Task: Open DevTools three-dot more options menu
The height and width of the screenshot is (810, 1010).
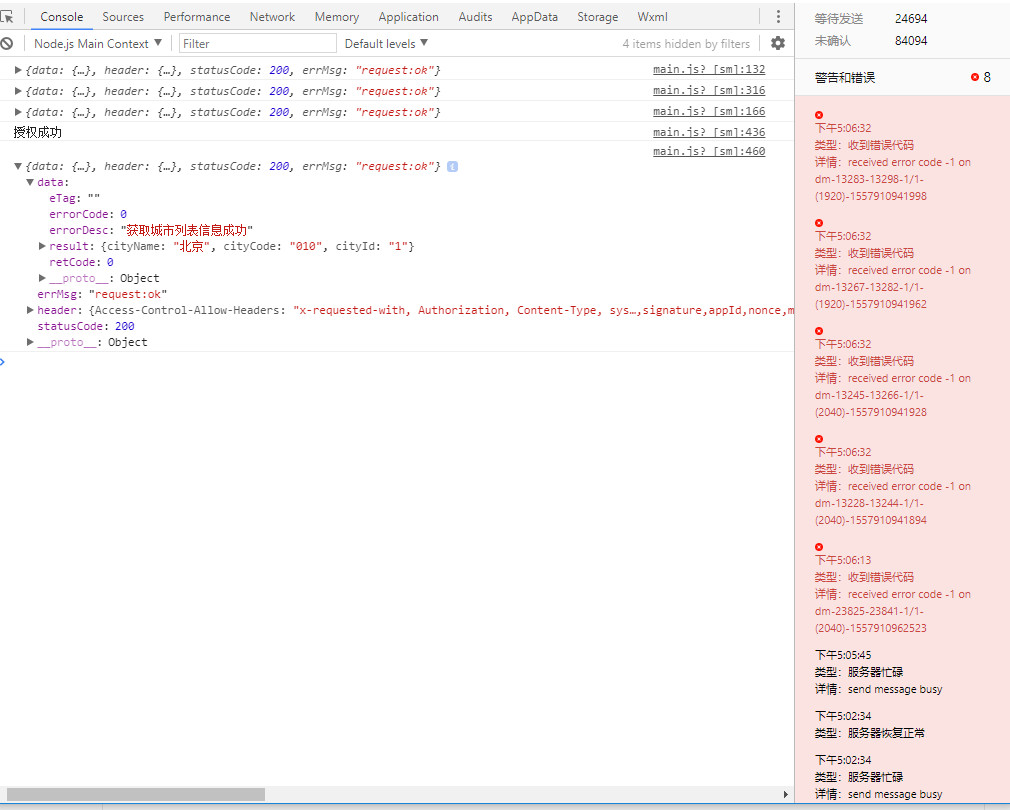Action: coord(778,17)
